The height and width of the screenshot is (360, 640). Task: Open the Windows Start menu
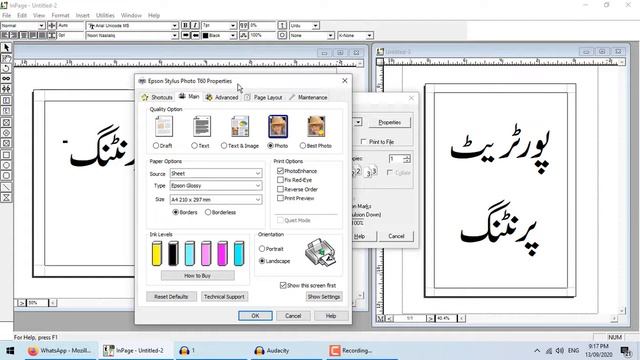pyautogui.click(x=10, y=351)
